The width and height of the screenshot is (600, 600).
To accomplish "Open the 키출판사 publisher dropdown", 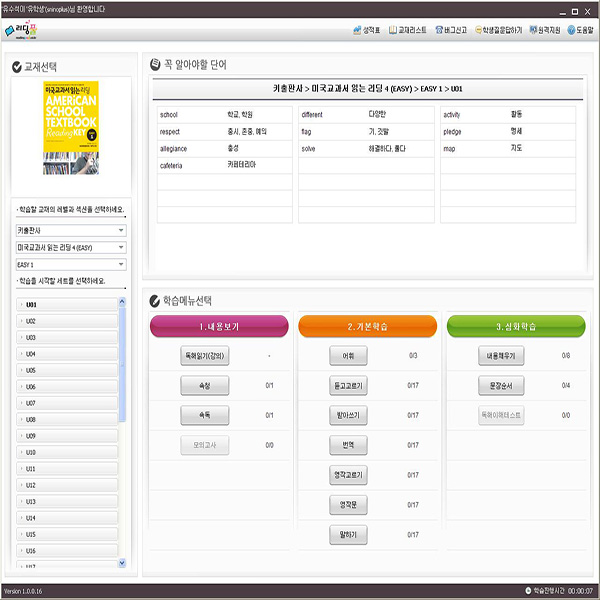I will click(70, 230).
